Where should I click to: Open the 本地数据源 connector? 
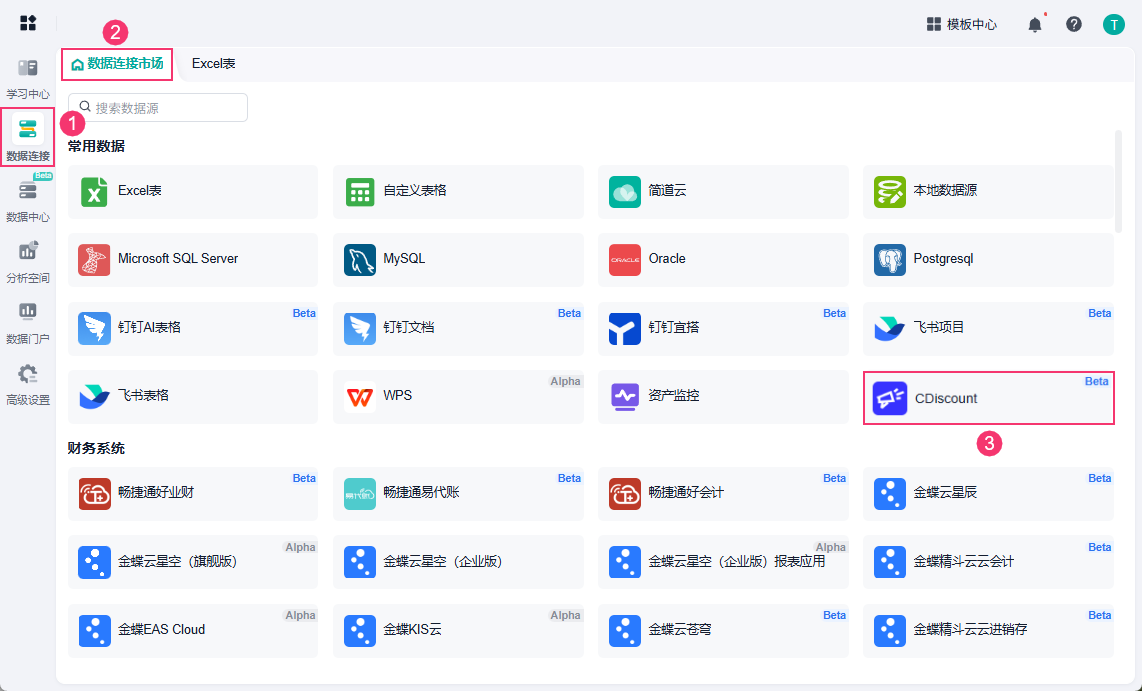(988, 191)
